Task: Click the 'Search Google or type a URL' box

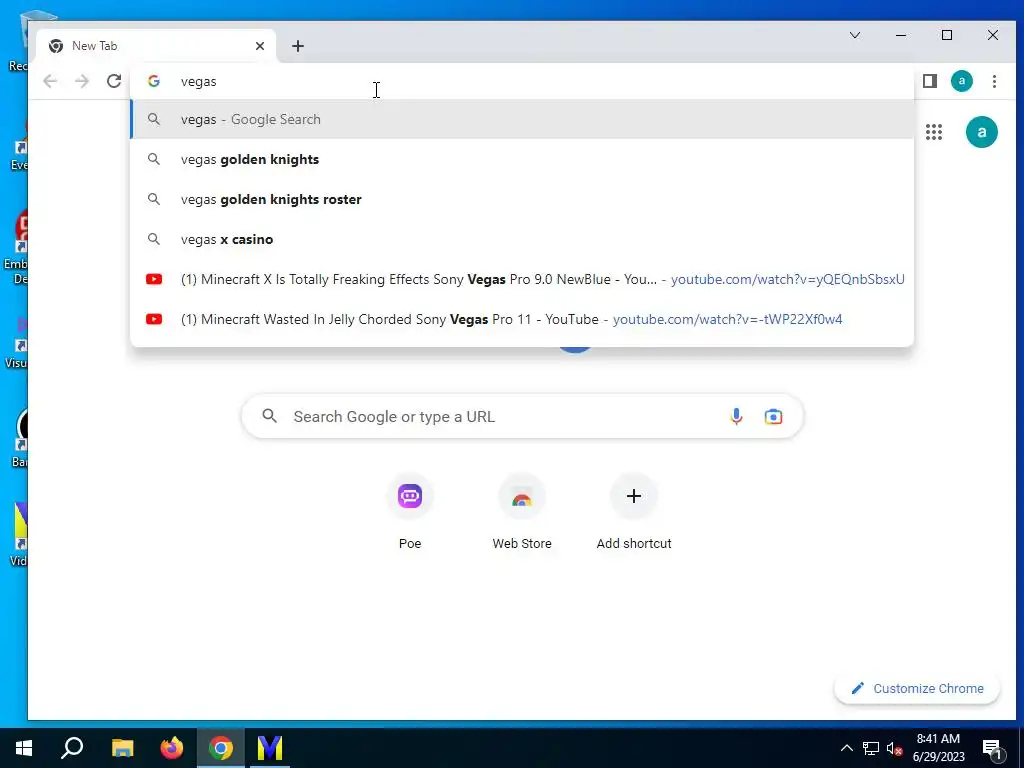Action: (522, 416)
